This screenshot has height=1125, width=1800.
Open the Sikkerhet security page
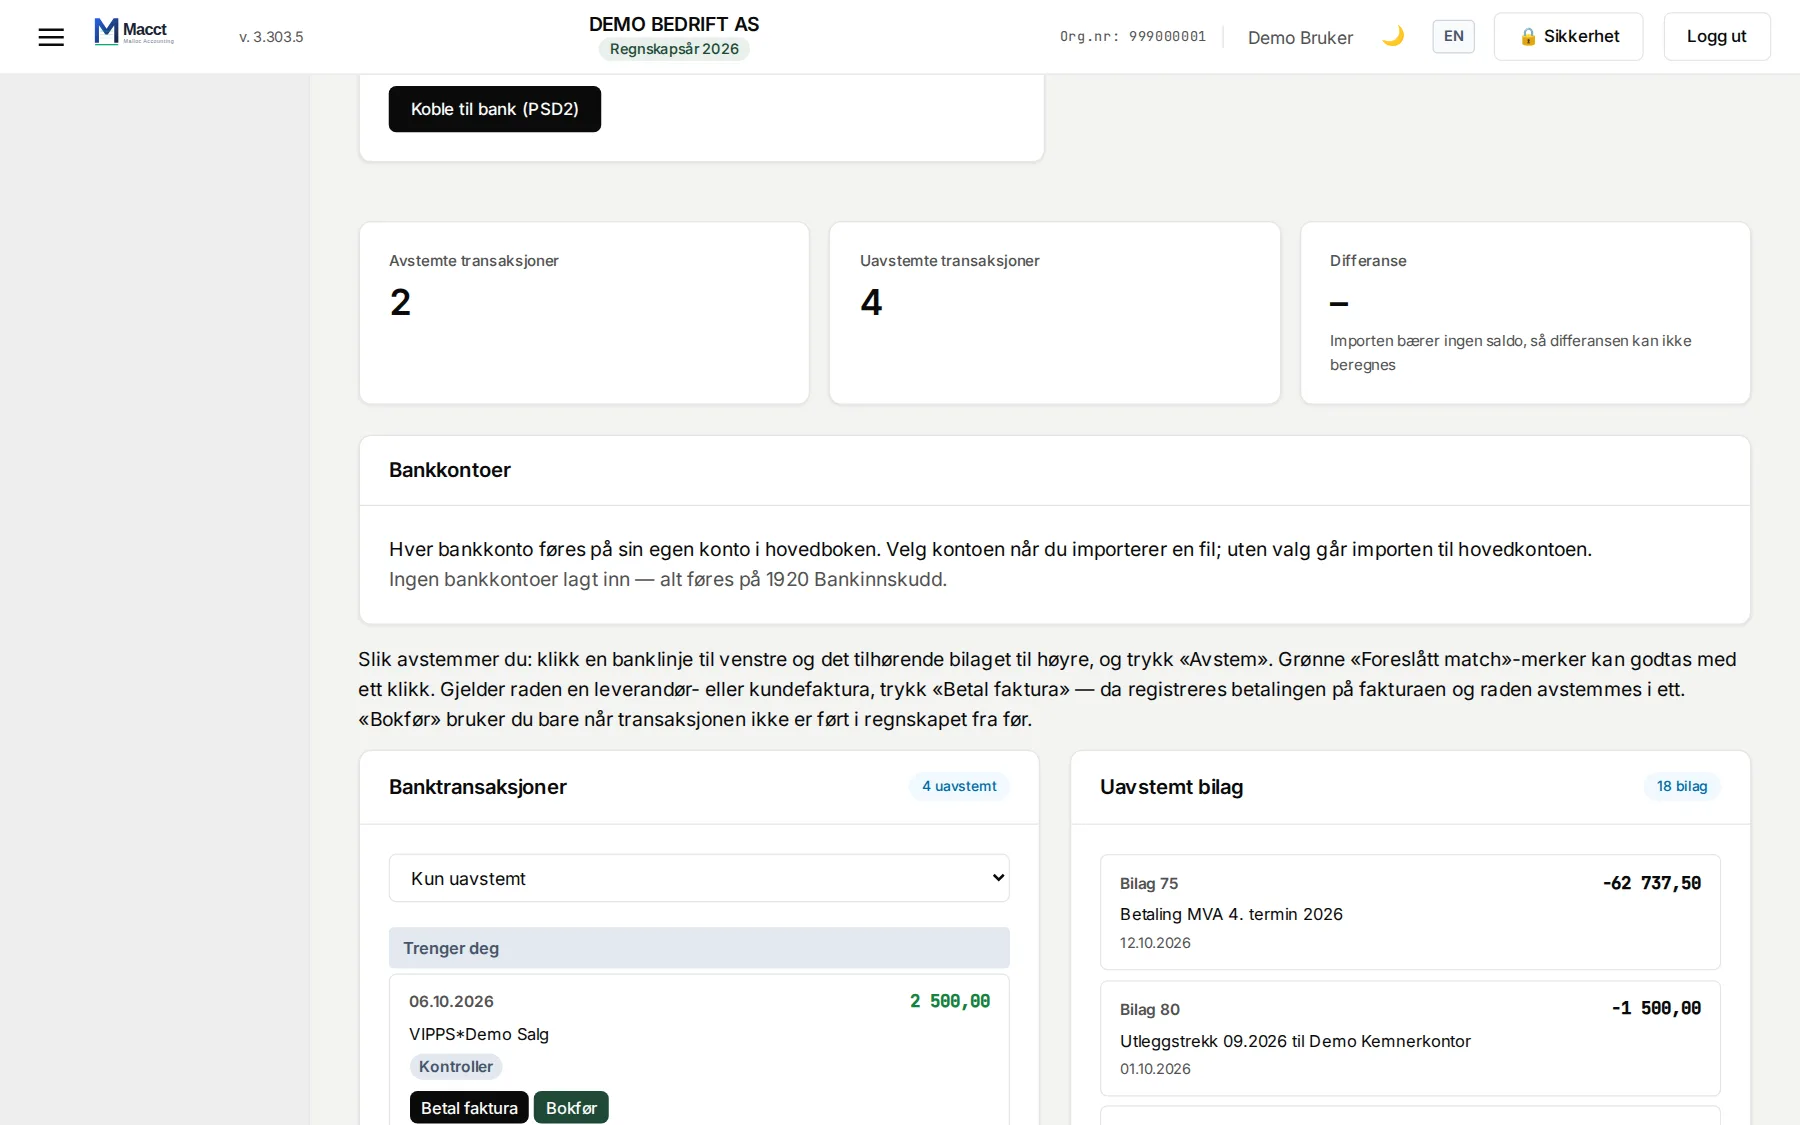(1568, 36)
